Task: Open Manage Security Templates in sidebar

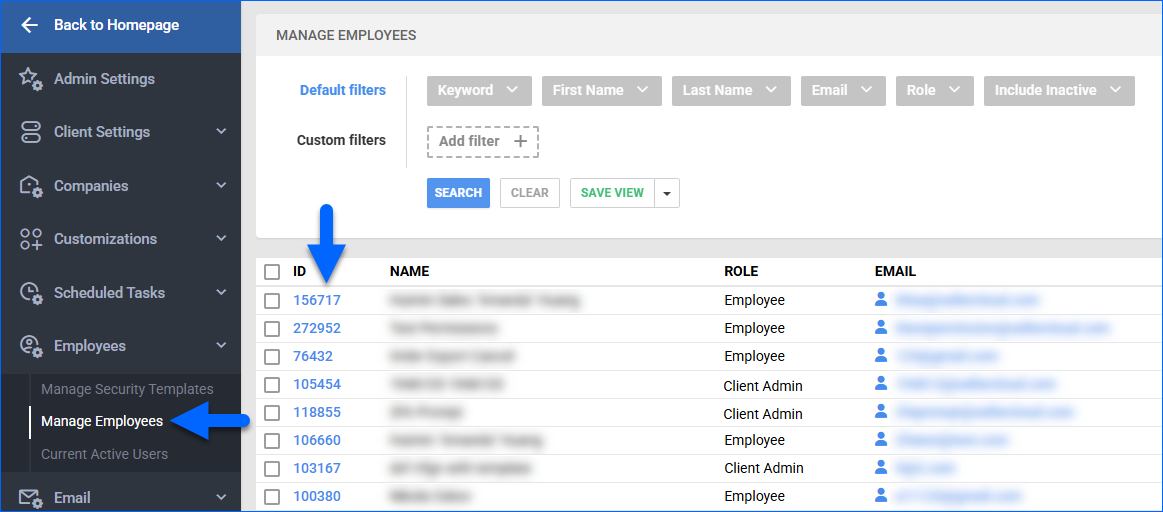Action: [x=127, y=389]
